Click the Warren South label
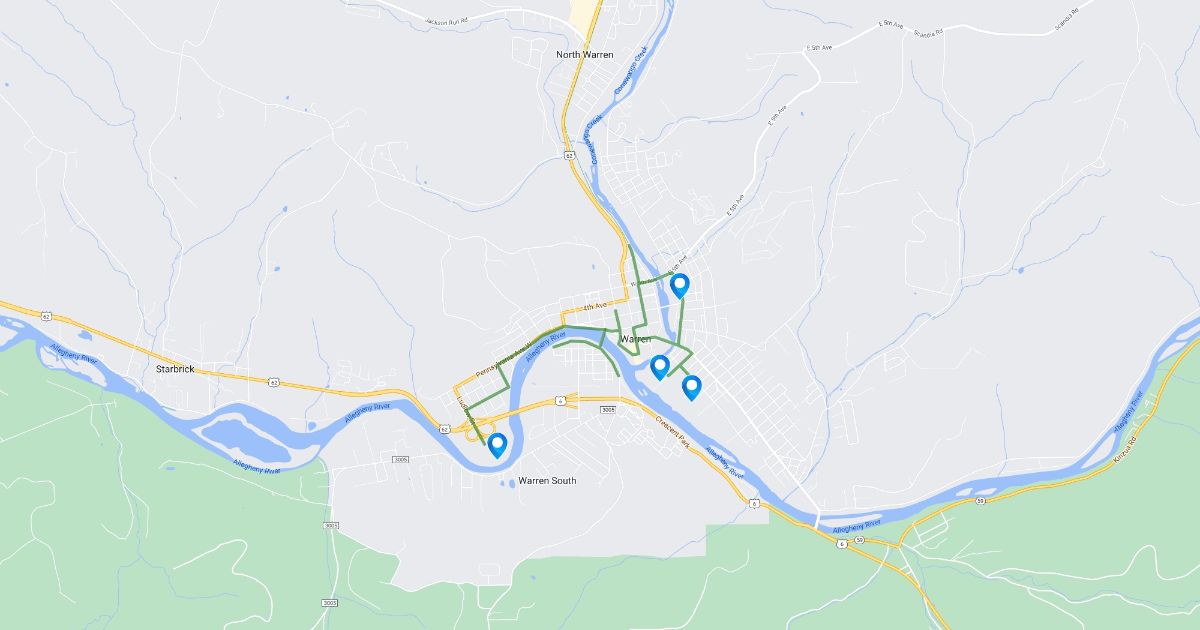Image resolution: width=1200 pixels, height=630 pixels. click(x=547, y=481)
